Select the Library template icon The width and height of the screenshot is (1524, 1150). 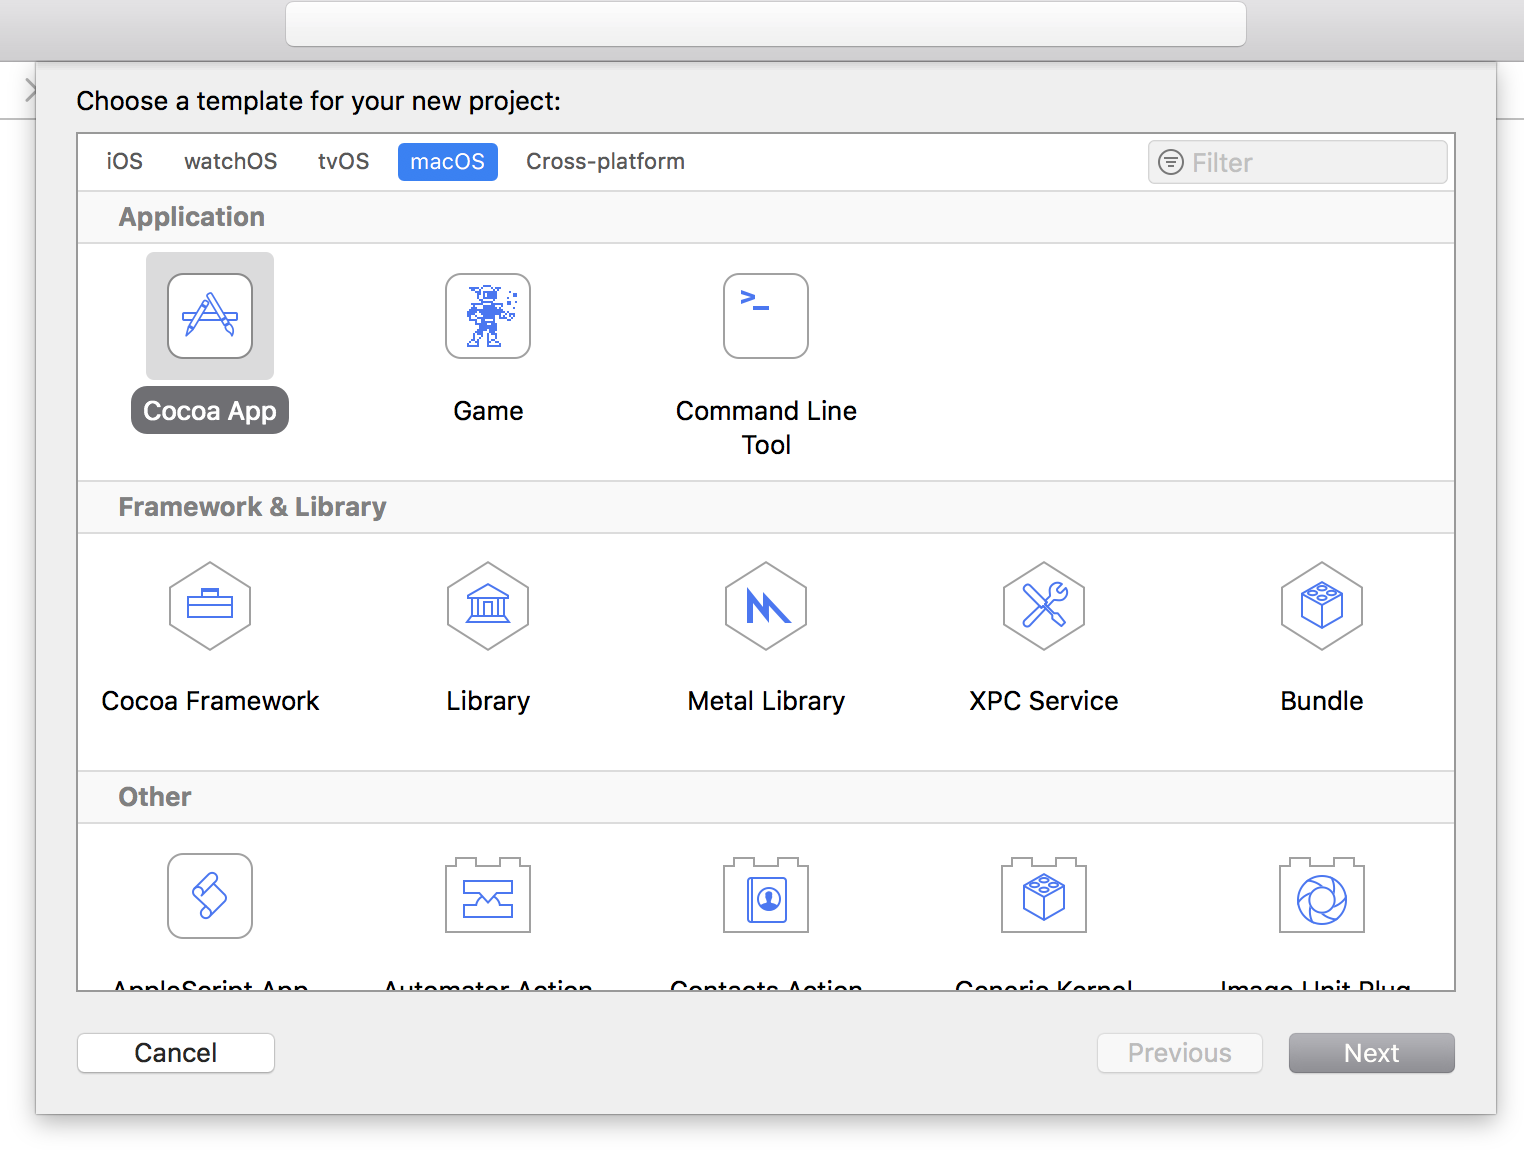(487, 606)
